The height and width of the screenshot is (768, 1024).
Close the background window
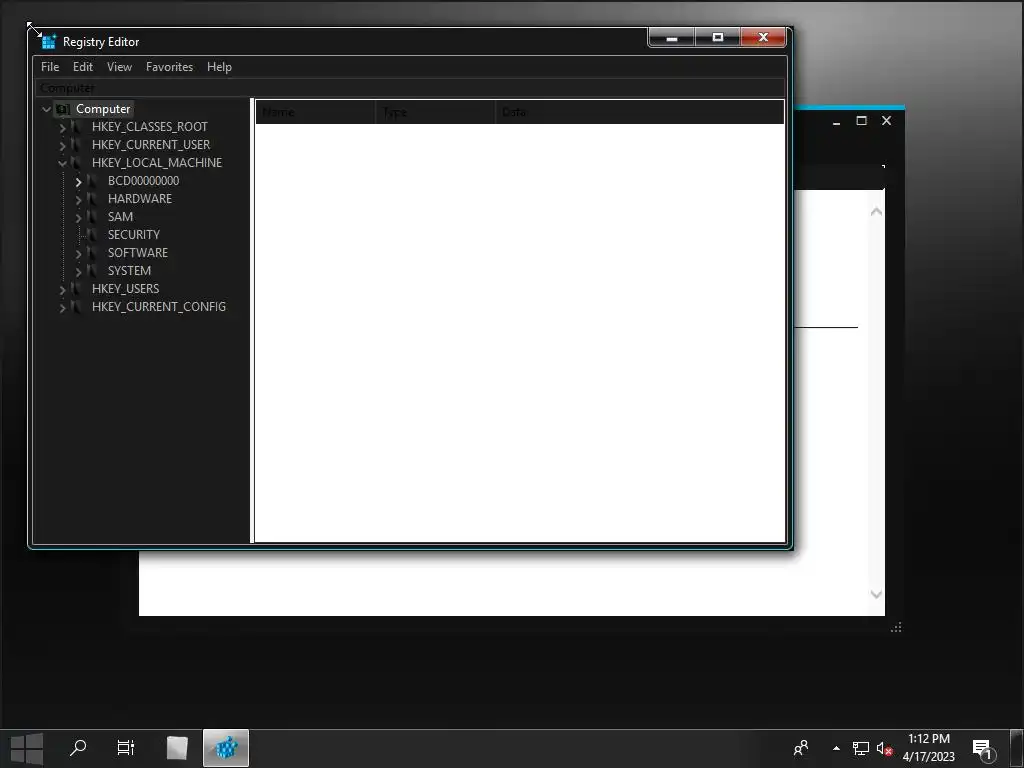(x=886, y=121)
